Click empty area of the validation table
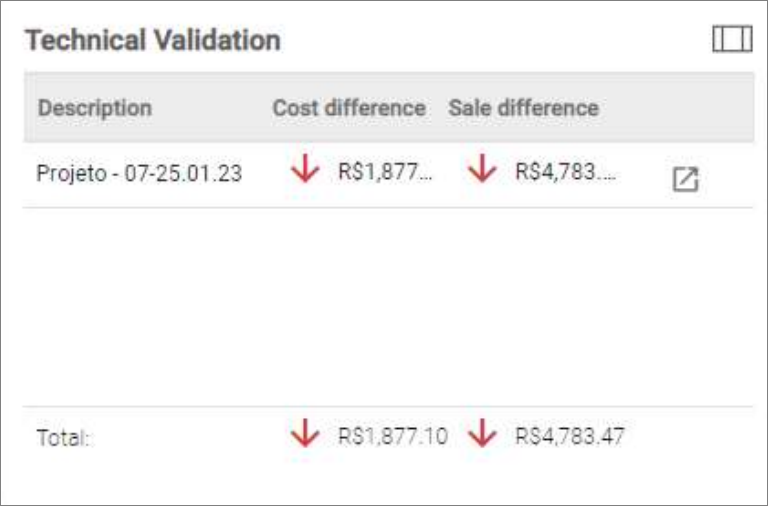The image size is (769, 506). click(x=388, y=306)
